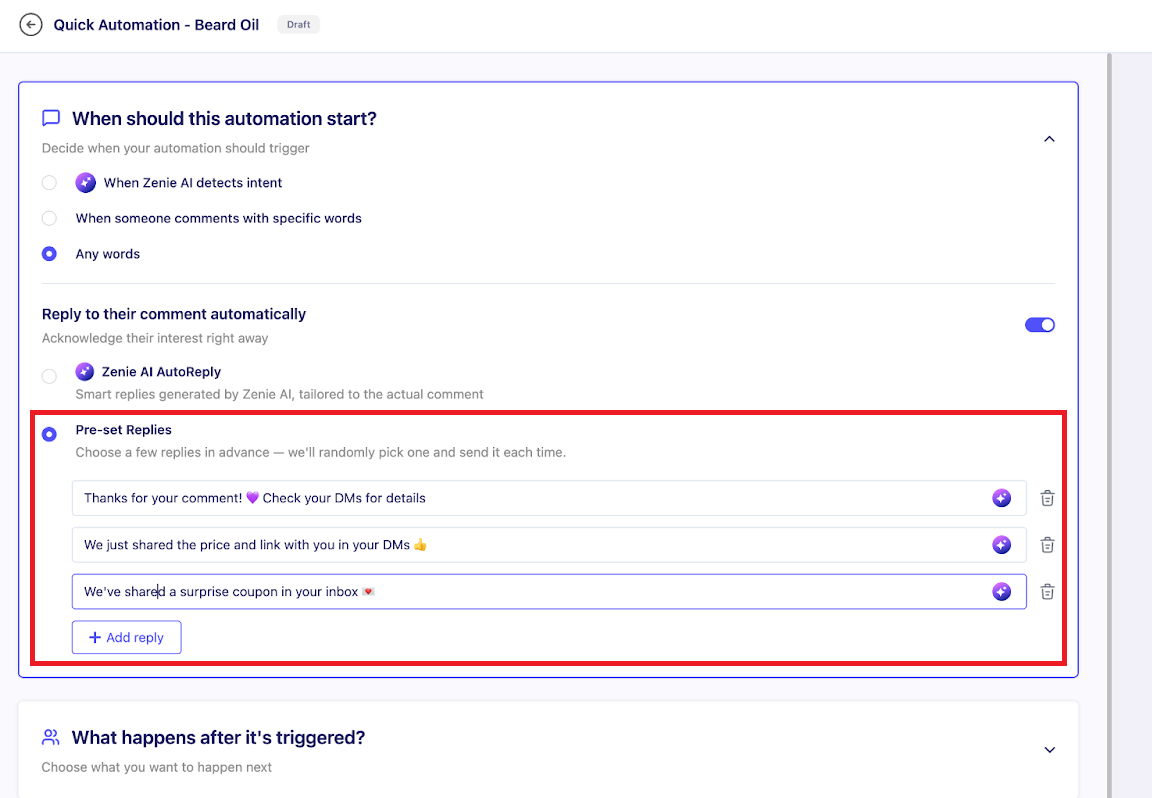Select the 'Any words' radio button
Screen dimensions: 1152x798
point(49,254)
